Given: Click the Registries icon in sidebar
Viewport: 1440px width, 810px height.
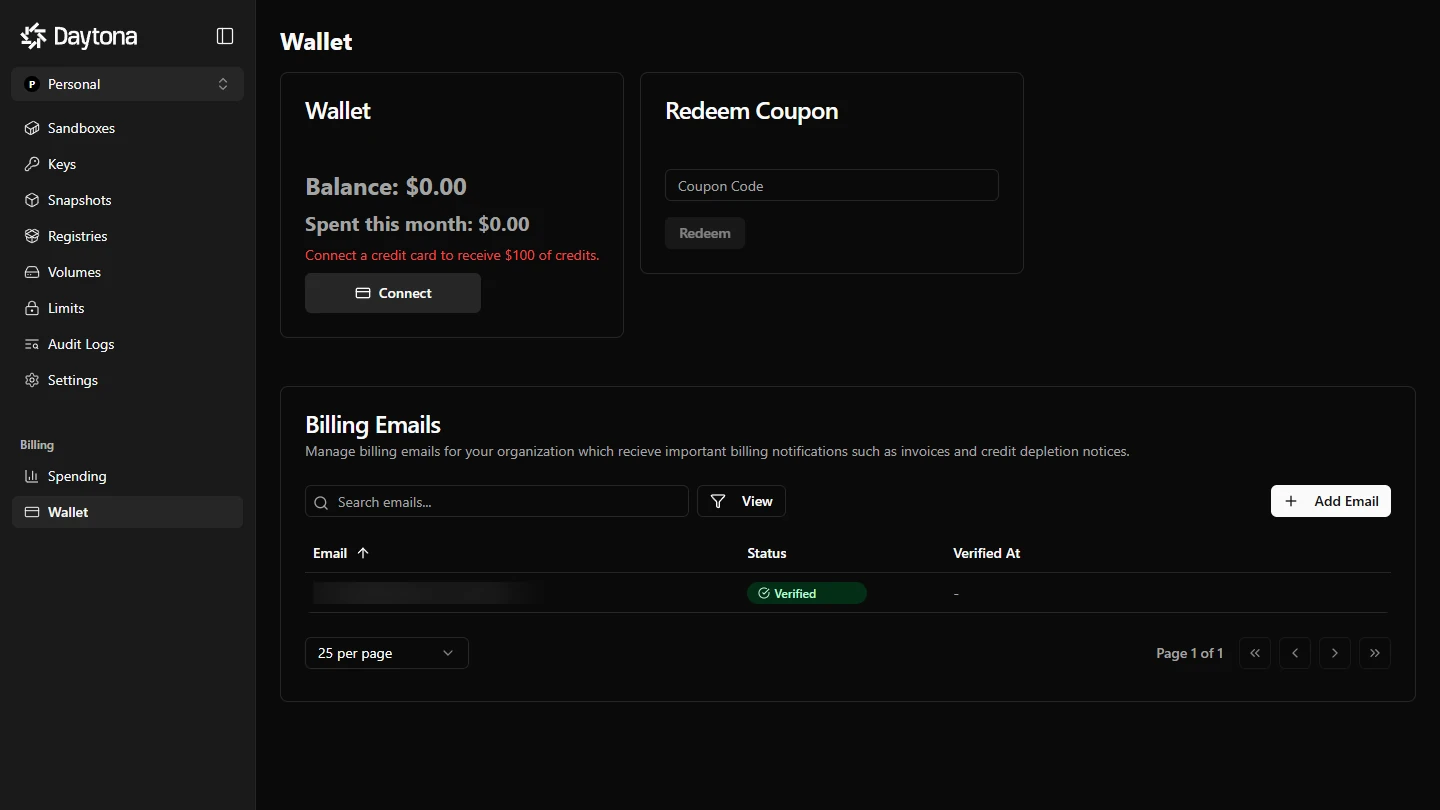Looking at the screenshot, I should (32, 236).
